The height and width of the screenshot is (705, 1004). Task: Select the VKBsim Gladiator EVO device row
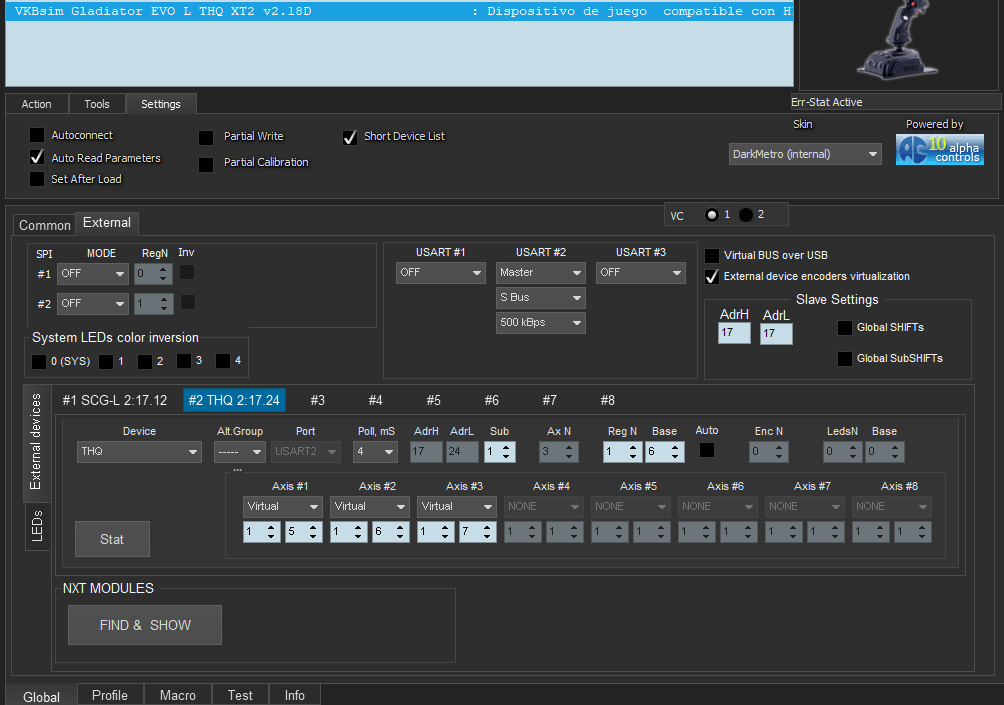click(x=400, y=12)
